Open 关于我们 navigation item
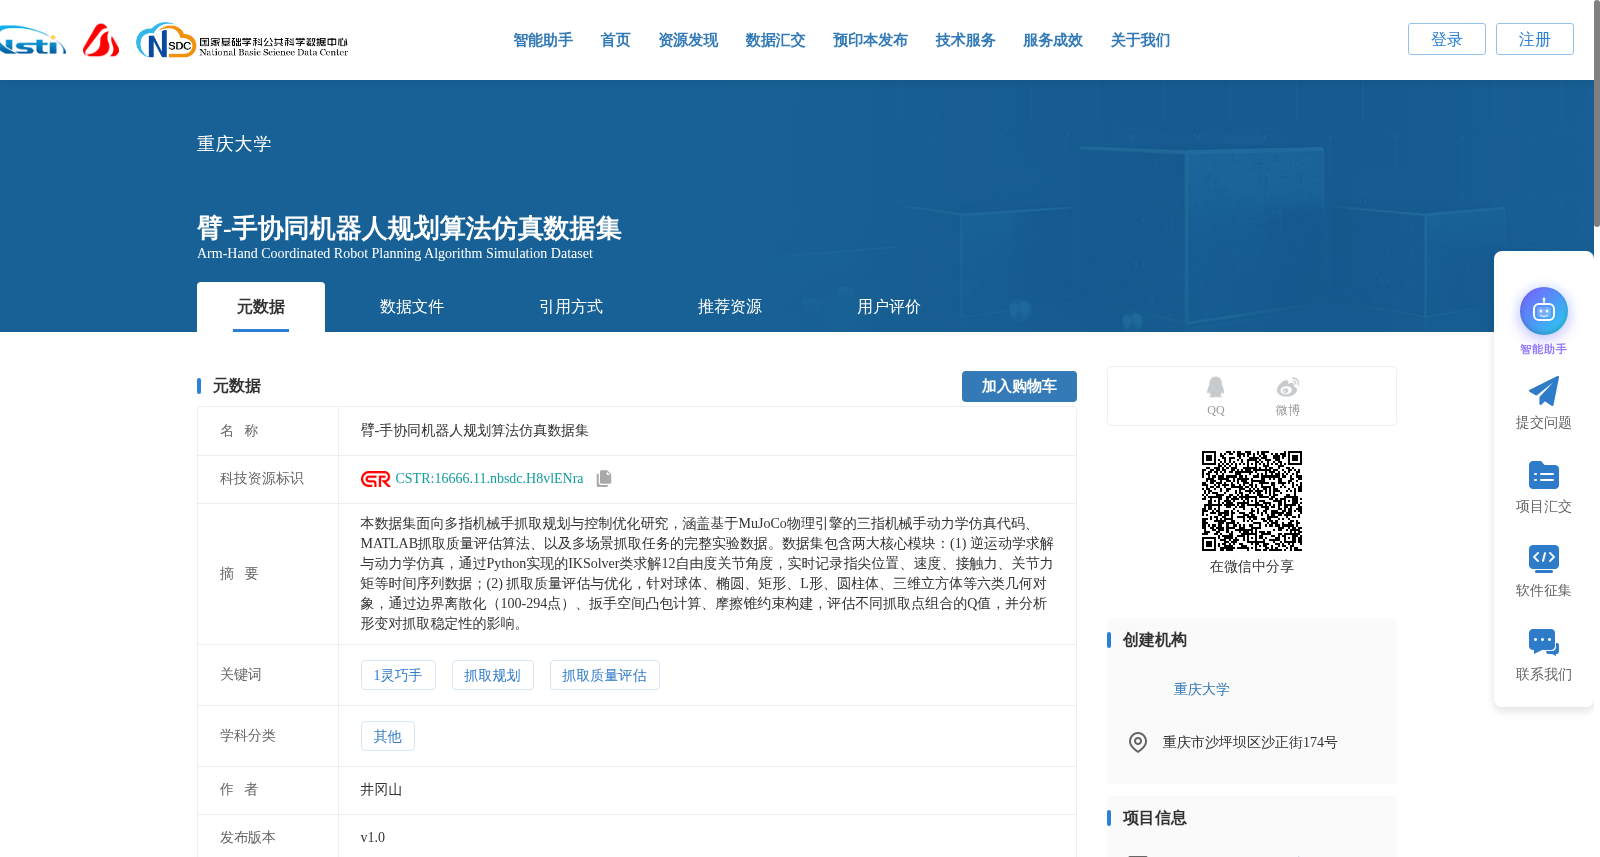Screen dimensions: 1600x857 tap(1140, 40)
